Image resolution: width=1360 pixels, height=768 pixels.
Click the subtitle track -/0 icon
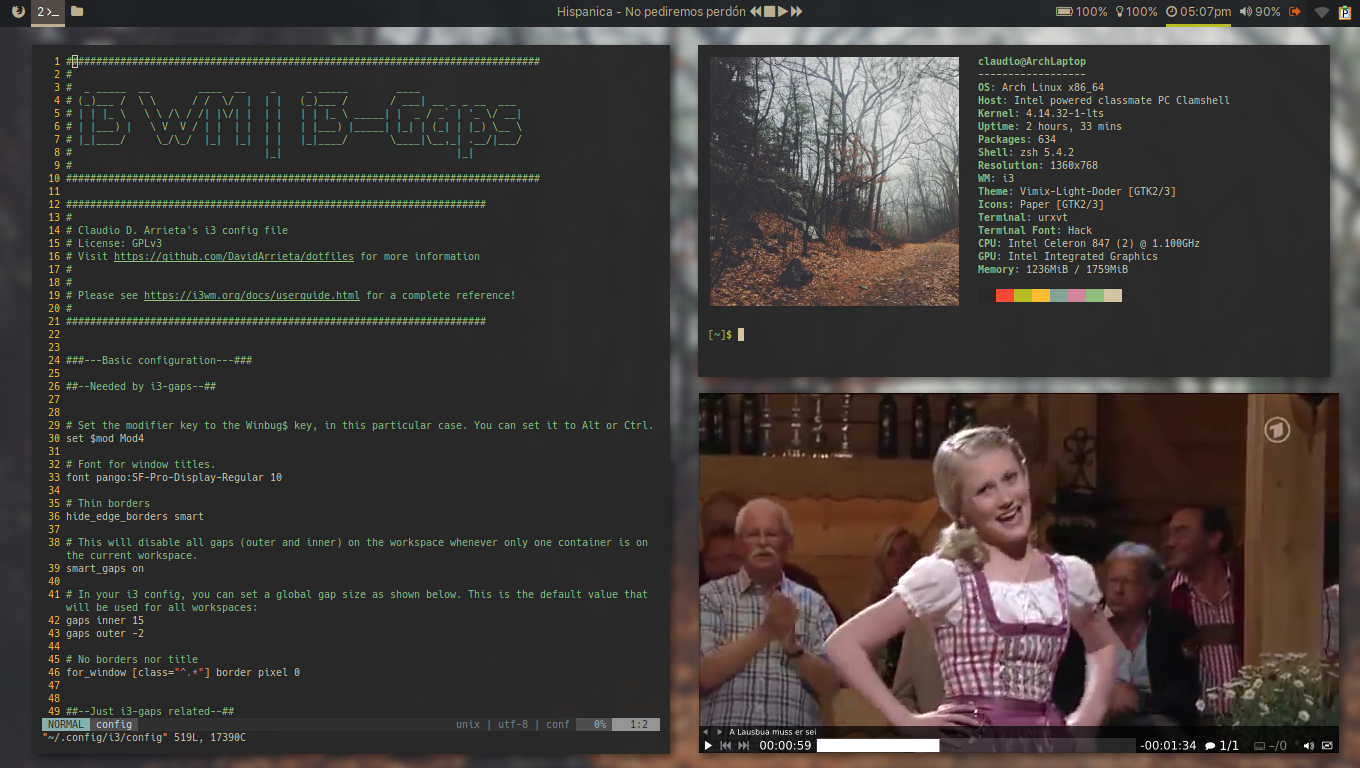1270,745
